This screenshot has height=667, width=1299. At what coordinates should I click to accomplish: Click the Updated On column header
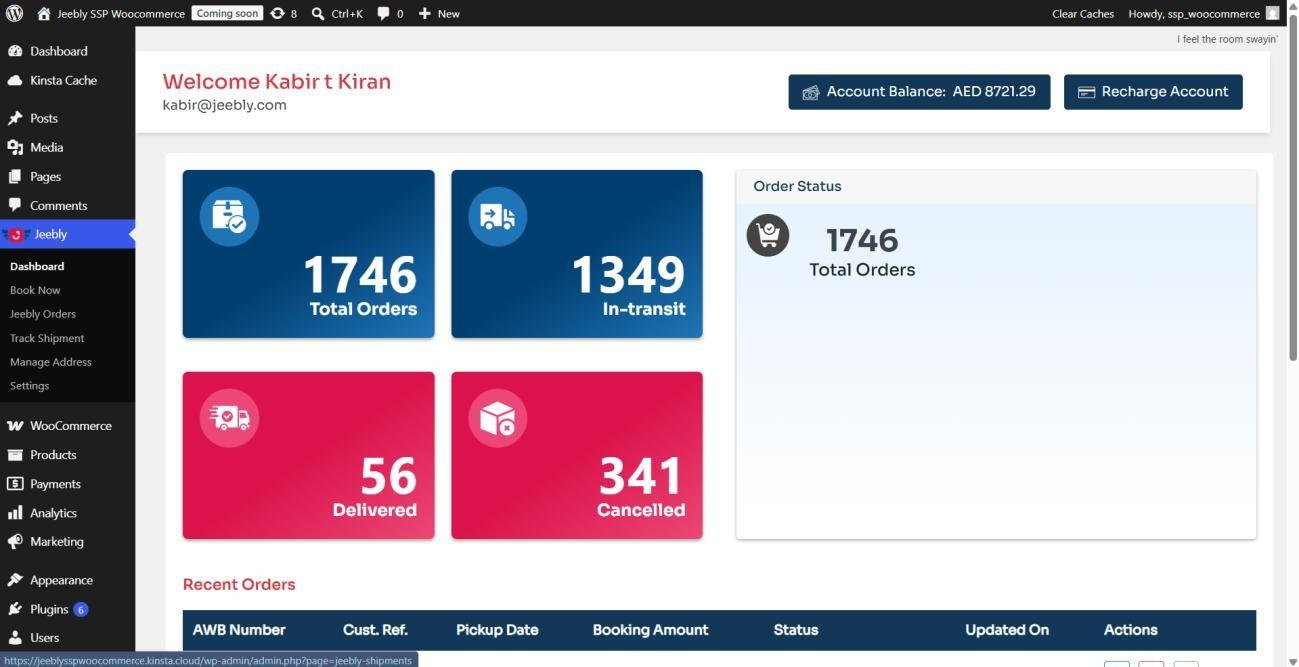(x=1007, y=630)
